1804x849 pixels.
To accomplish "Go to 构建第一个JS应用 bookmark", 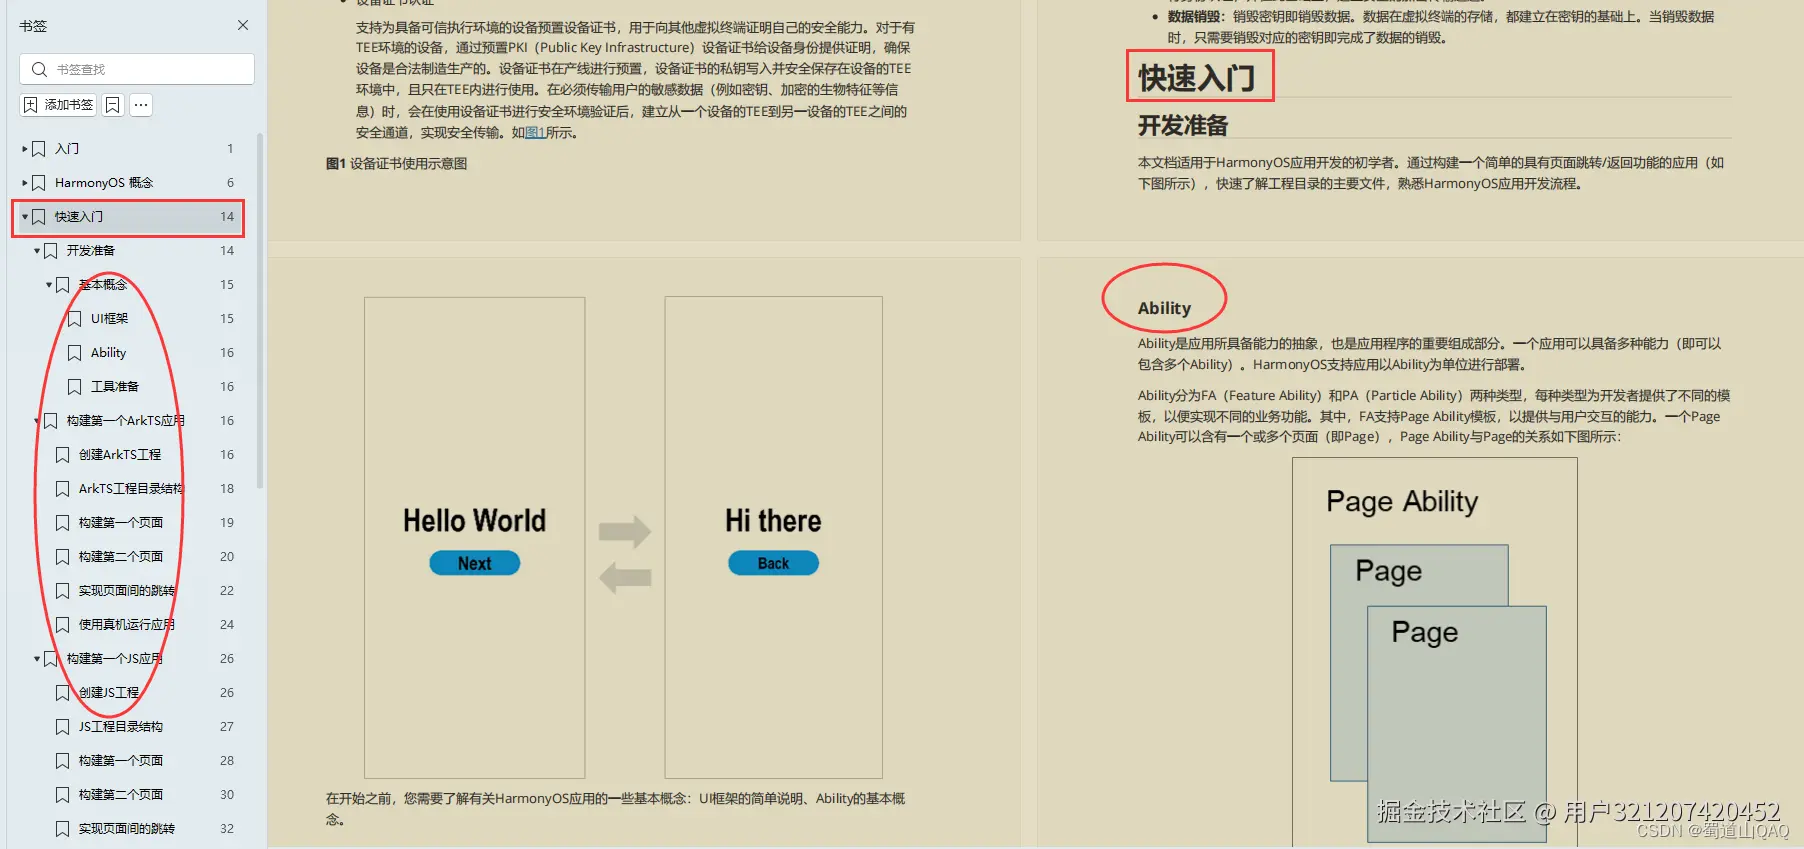I will tap(115, 659).
